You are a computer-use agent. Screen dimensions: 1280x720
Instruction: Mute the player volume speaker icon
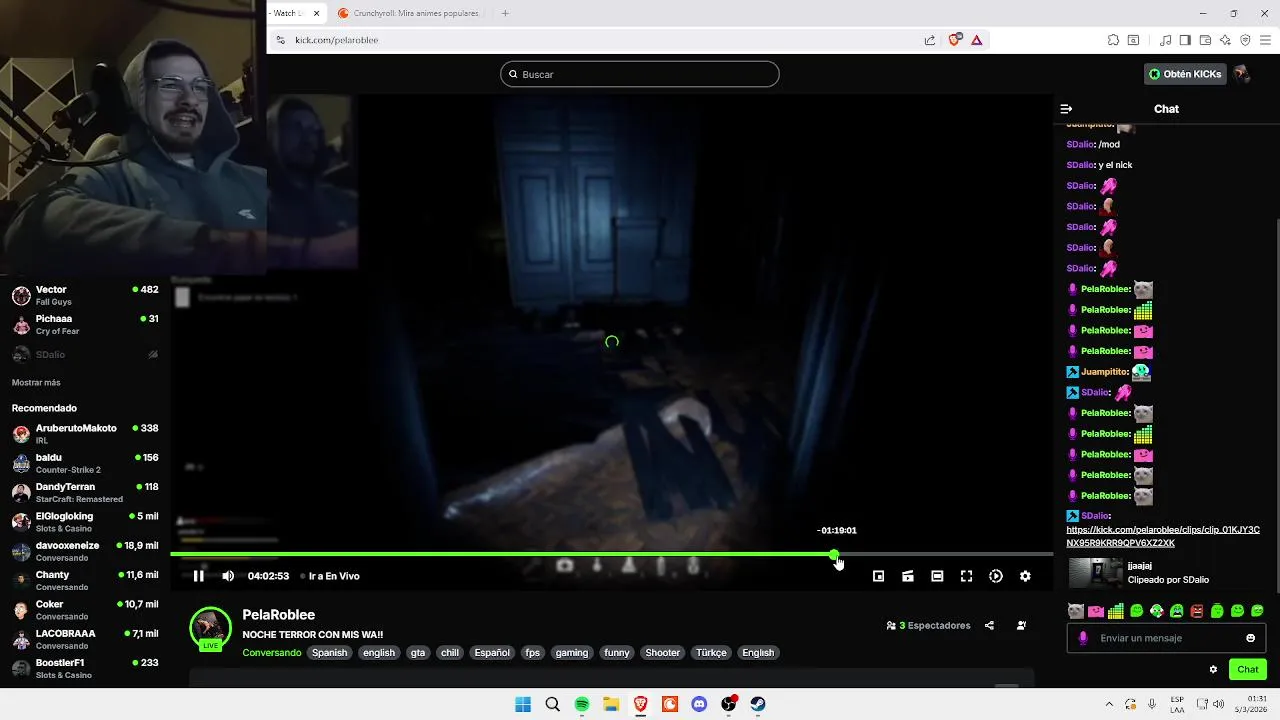(x=228, y=576)
